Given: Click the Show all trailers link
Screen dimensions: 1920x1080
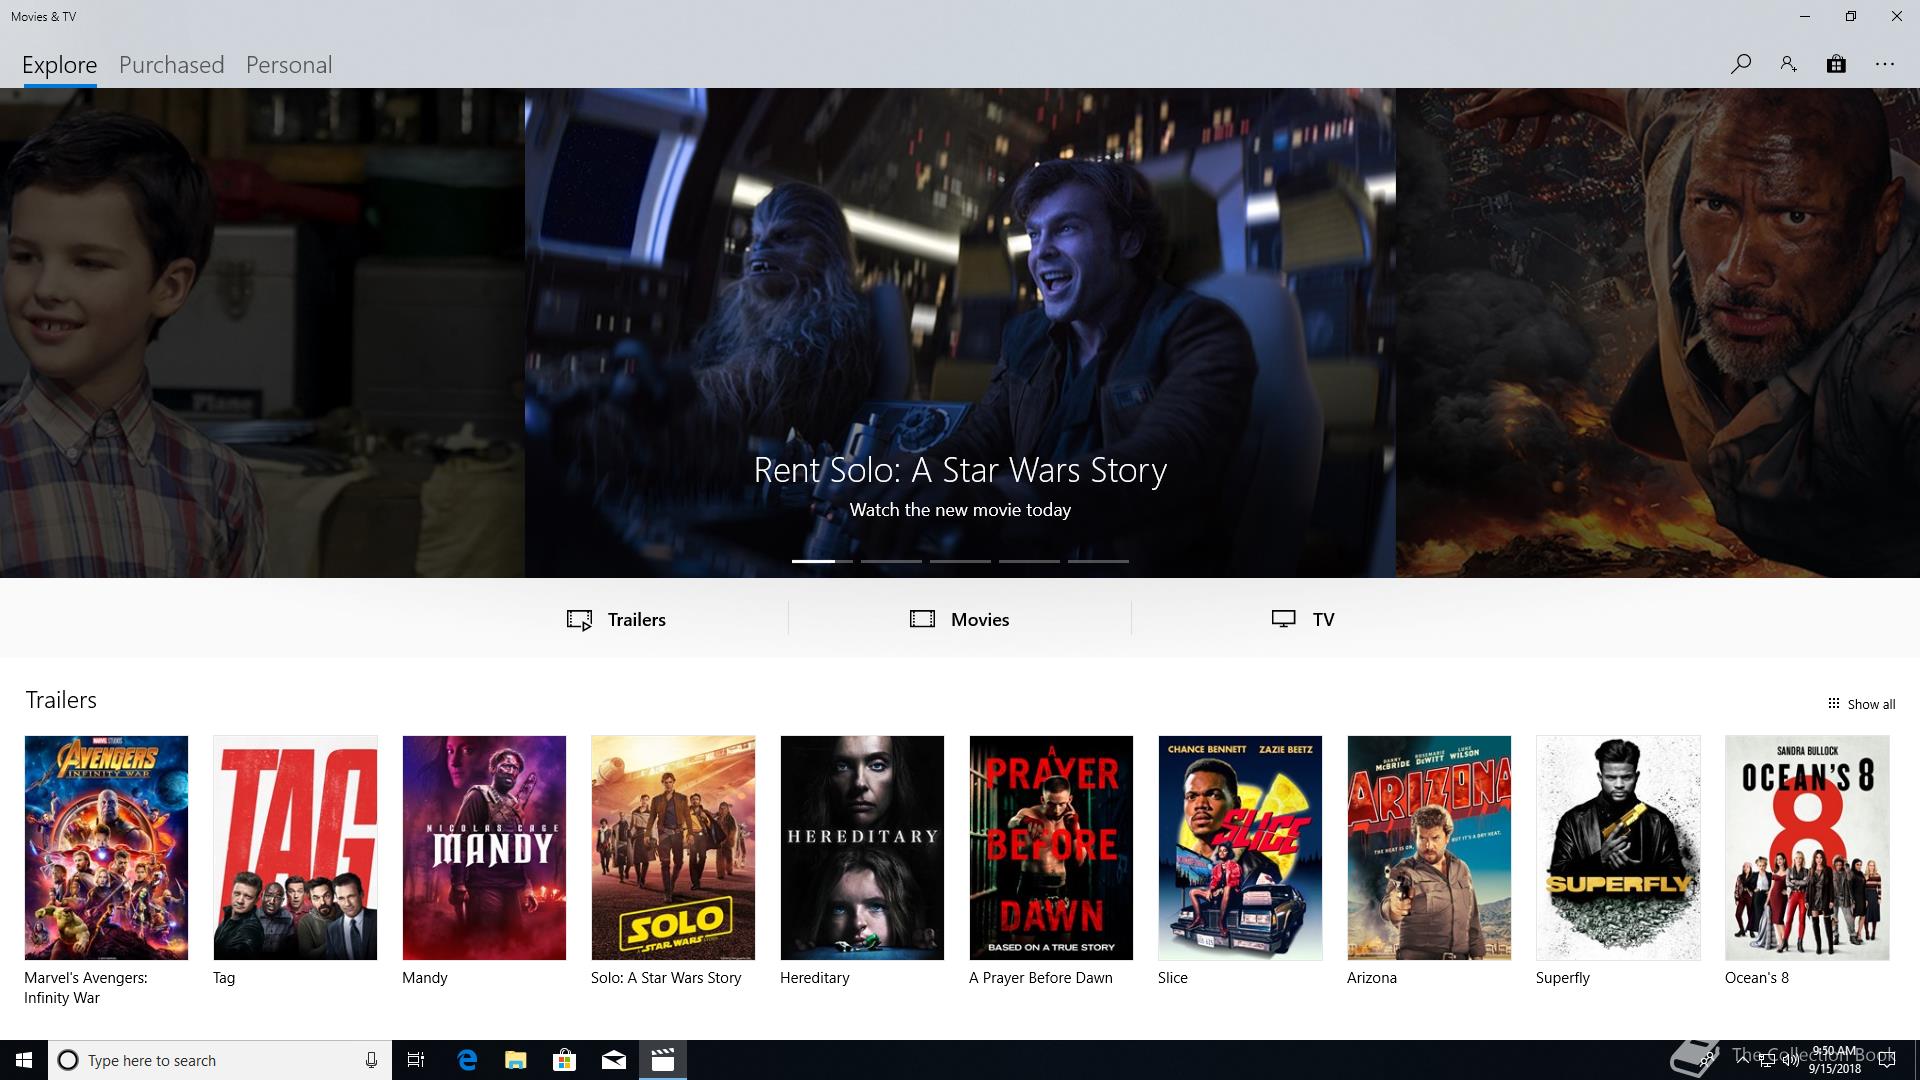Looking at the screenshot, I should 1871,704.
